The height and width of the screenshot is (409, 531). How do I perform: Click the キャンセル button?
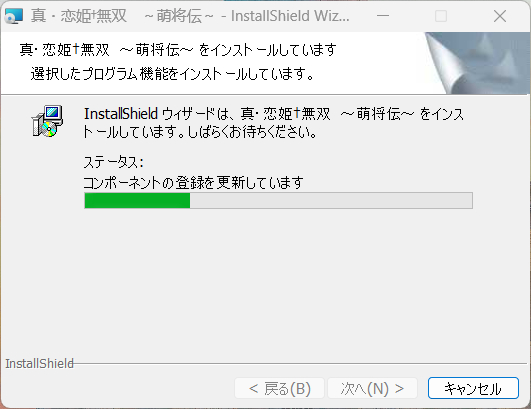tap(473, 388)
